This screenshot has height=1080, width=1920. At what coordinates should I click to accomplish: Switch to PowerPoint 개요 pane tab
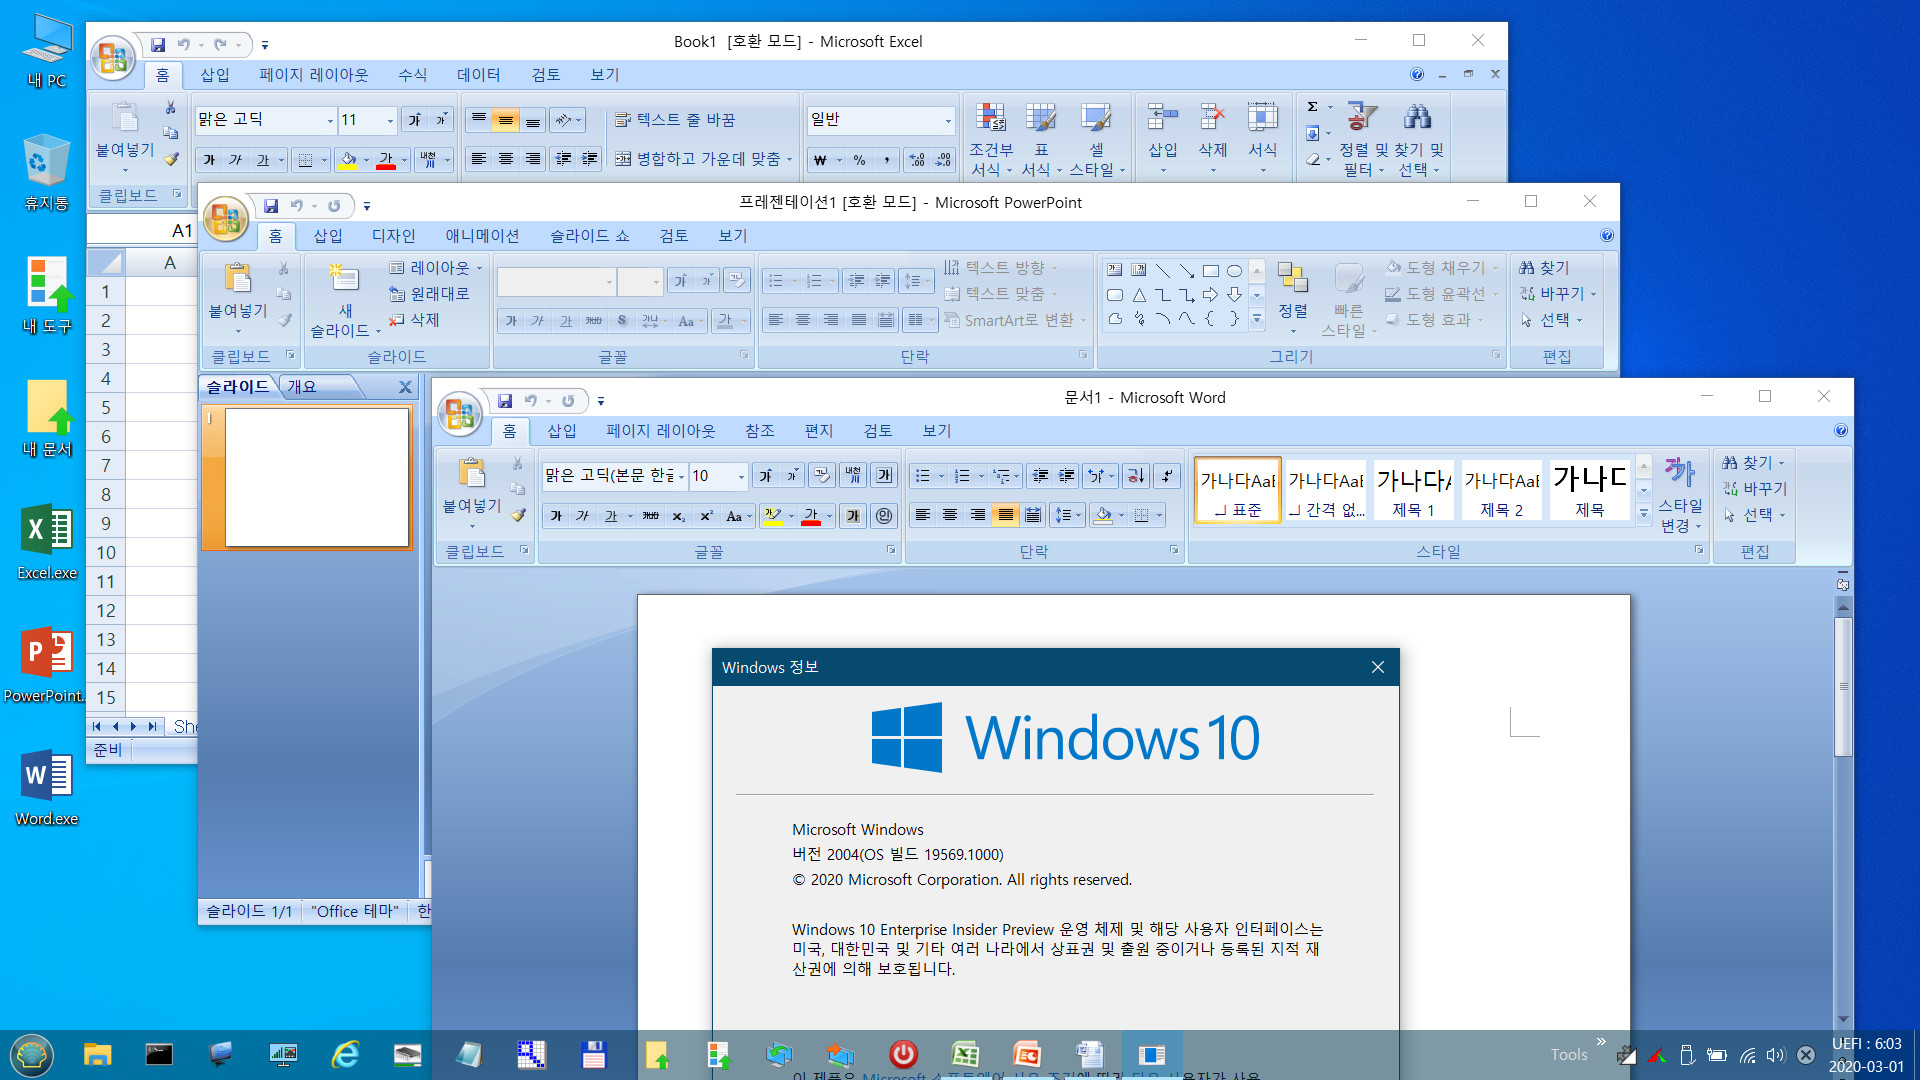302,387
